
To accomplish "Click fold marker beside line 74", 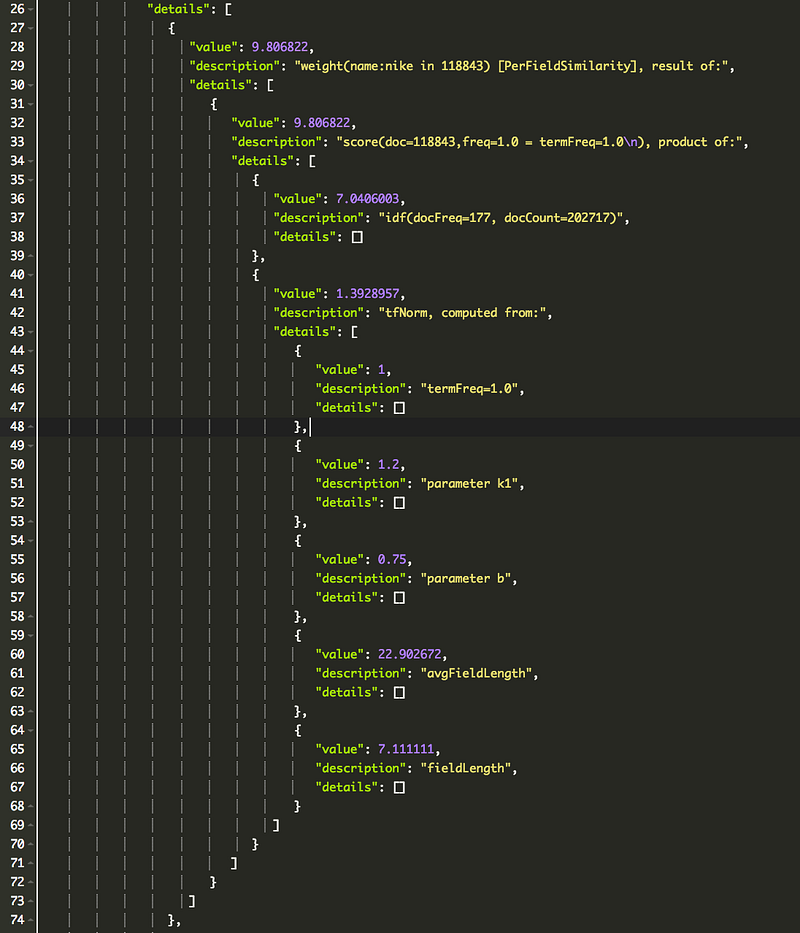I will click(x=30, y=921).
